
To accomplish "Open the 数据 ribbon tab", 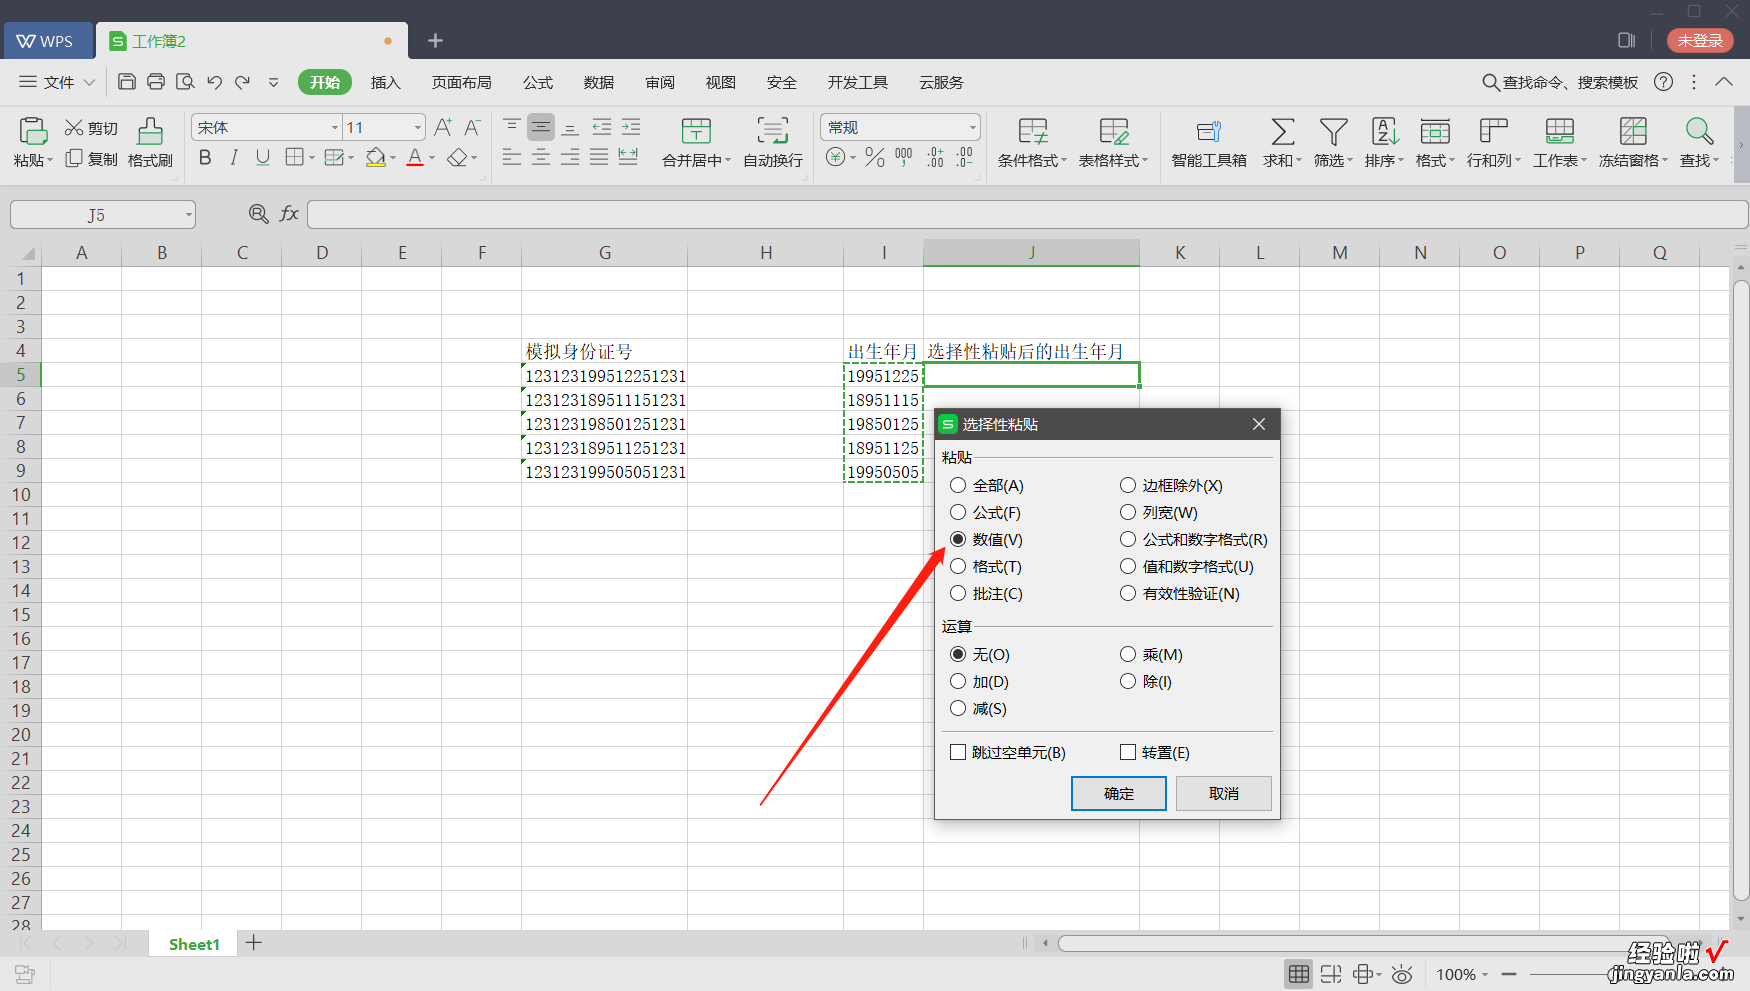I will (599, 82).
